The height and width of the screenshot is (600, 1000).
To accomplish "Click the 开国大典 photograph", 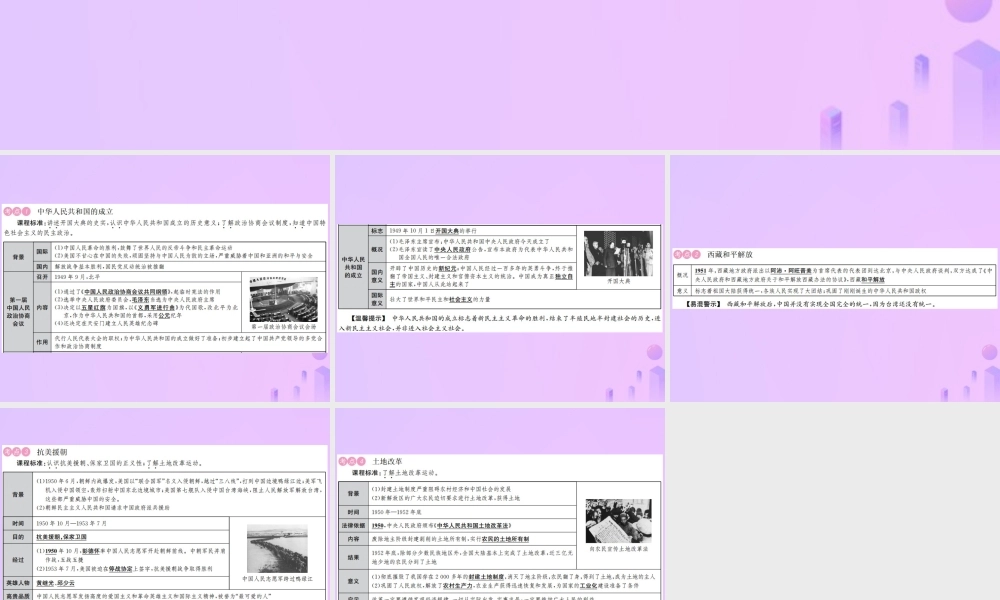I will pyautogui.click(x=618, y=253).
